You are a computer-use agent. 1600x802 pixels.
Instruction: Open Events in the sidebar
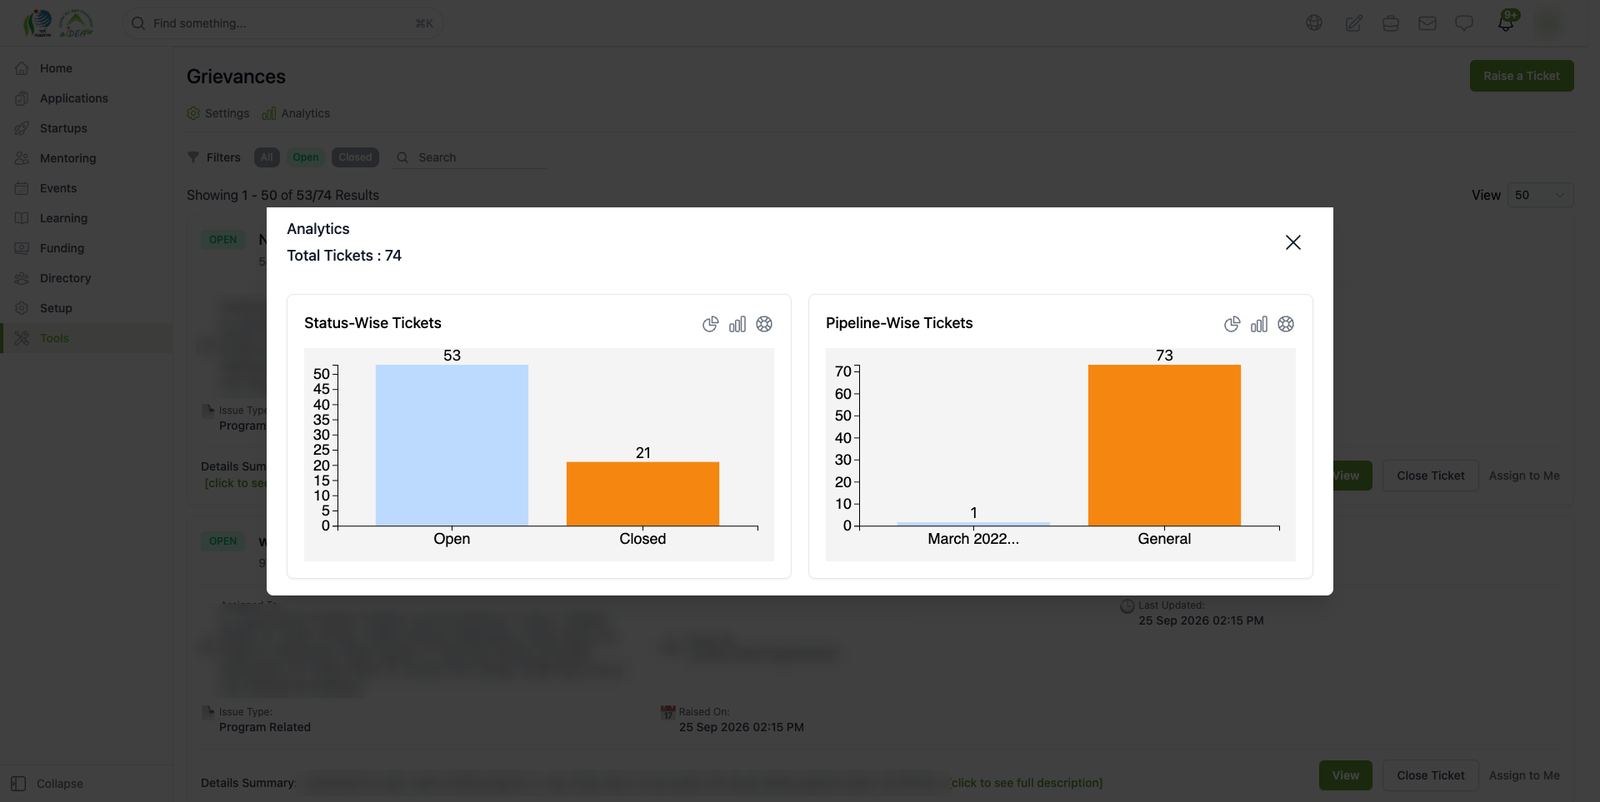point(86,188)
